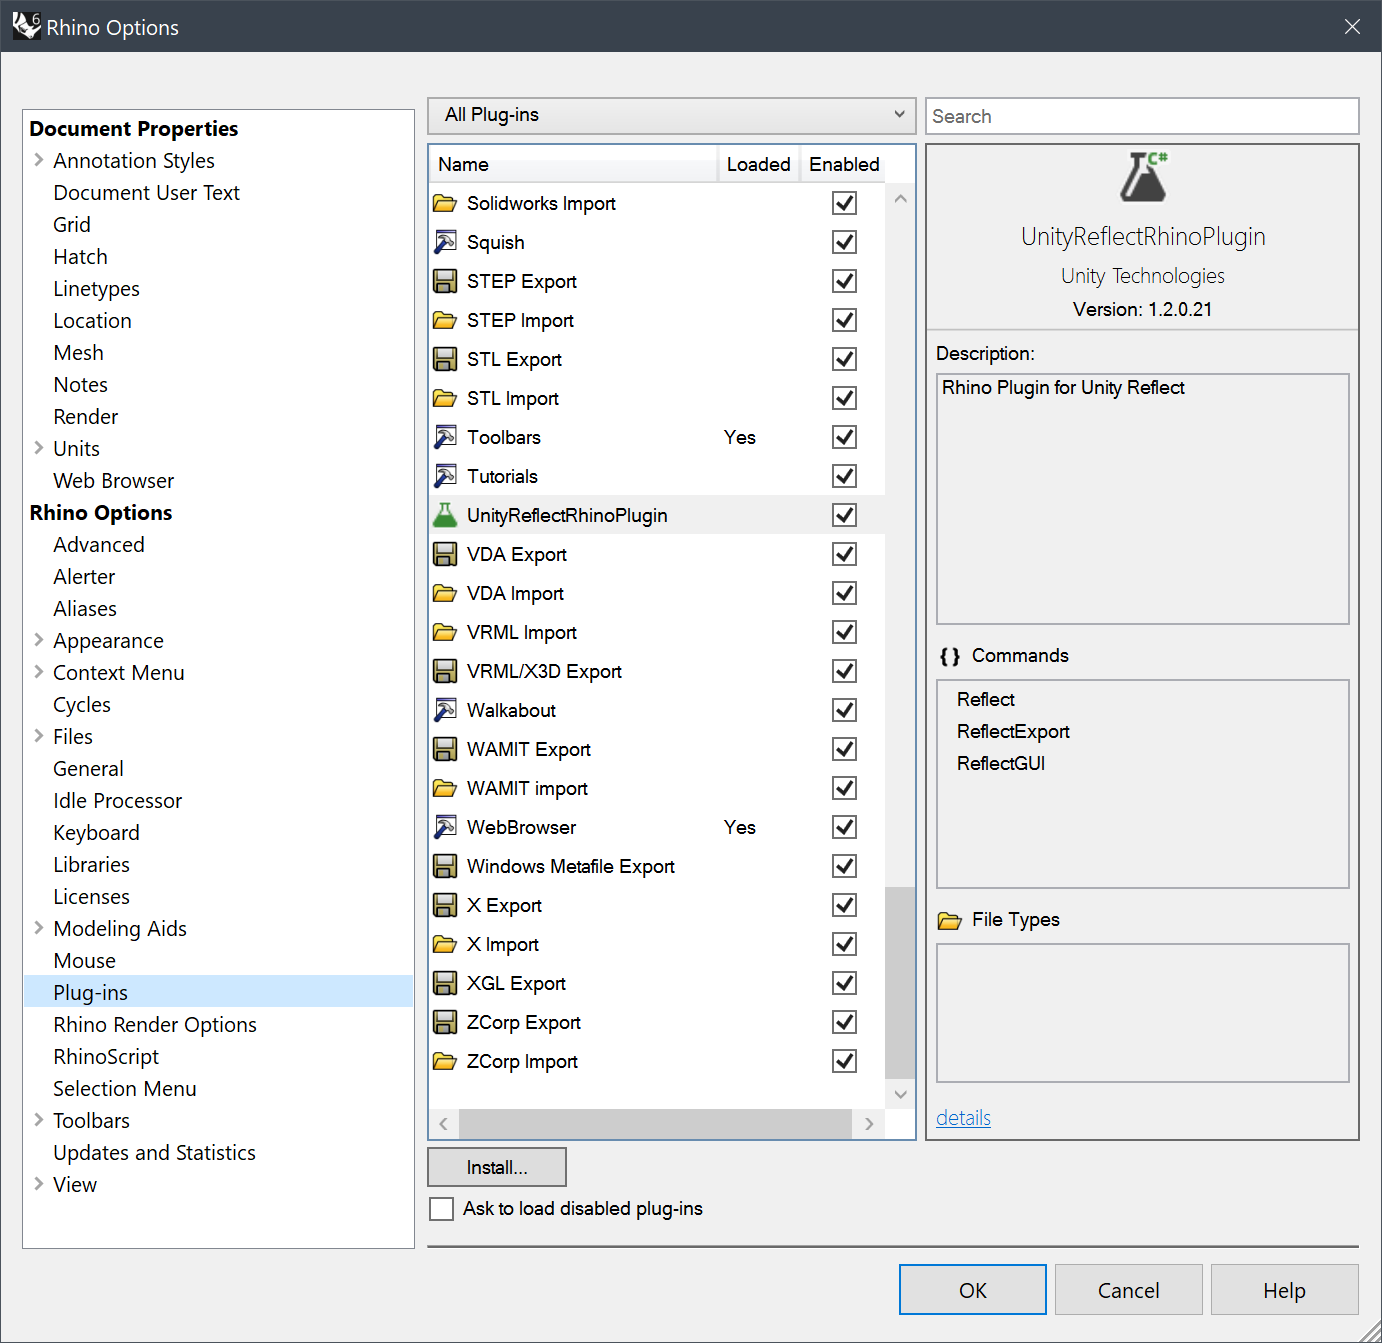
Task: Open the Rhino Render Options page
Action: (x=155, y=1025)
